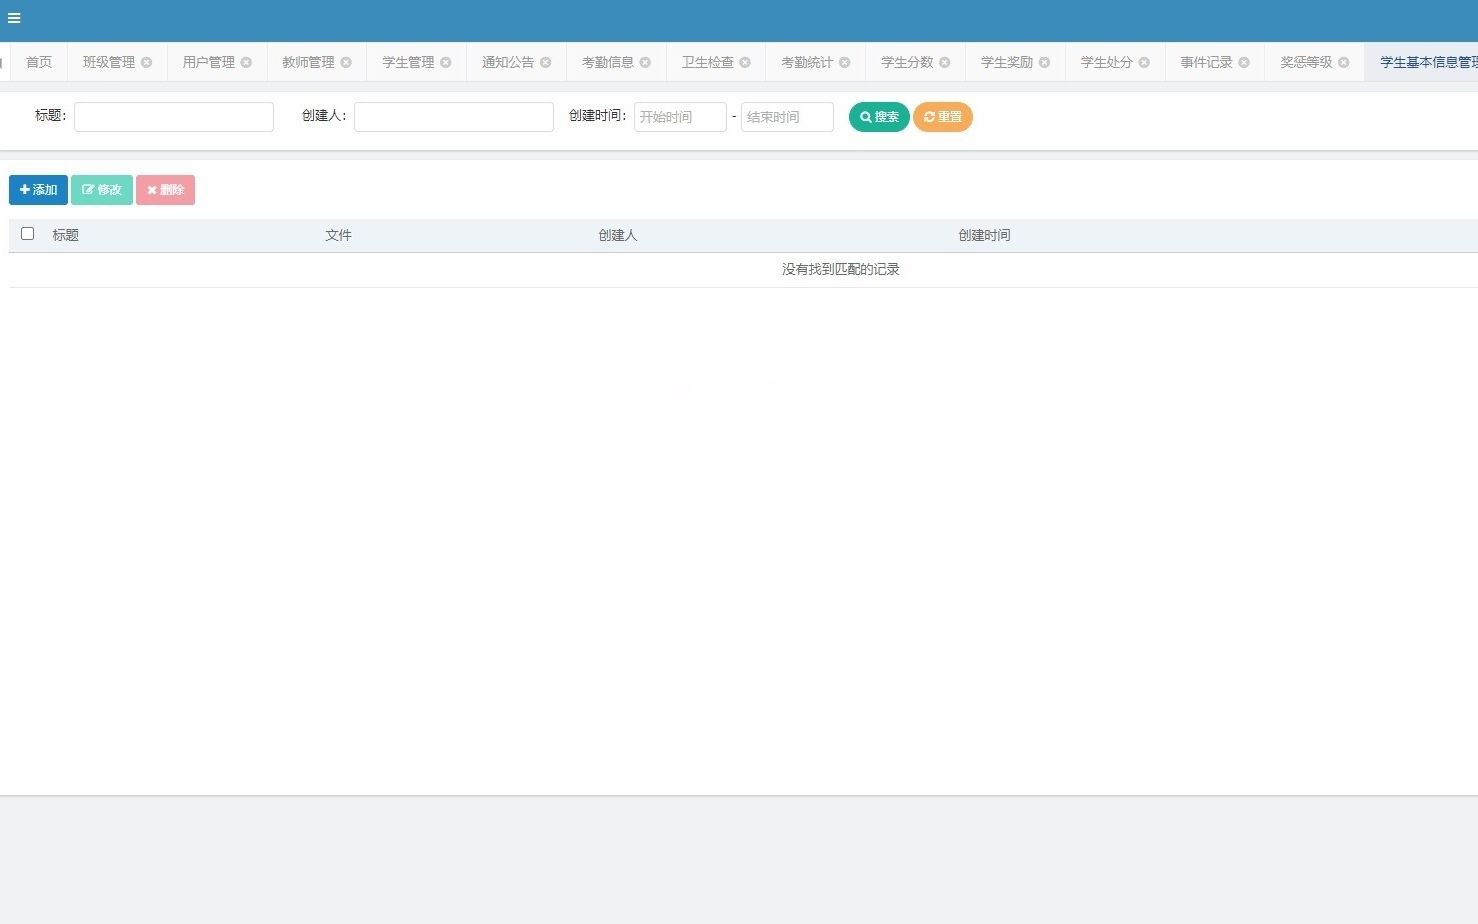Focus the 创建人 search input
Viewport: 1478px width, 924px height.
tap(454, 117)
